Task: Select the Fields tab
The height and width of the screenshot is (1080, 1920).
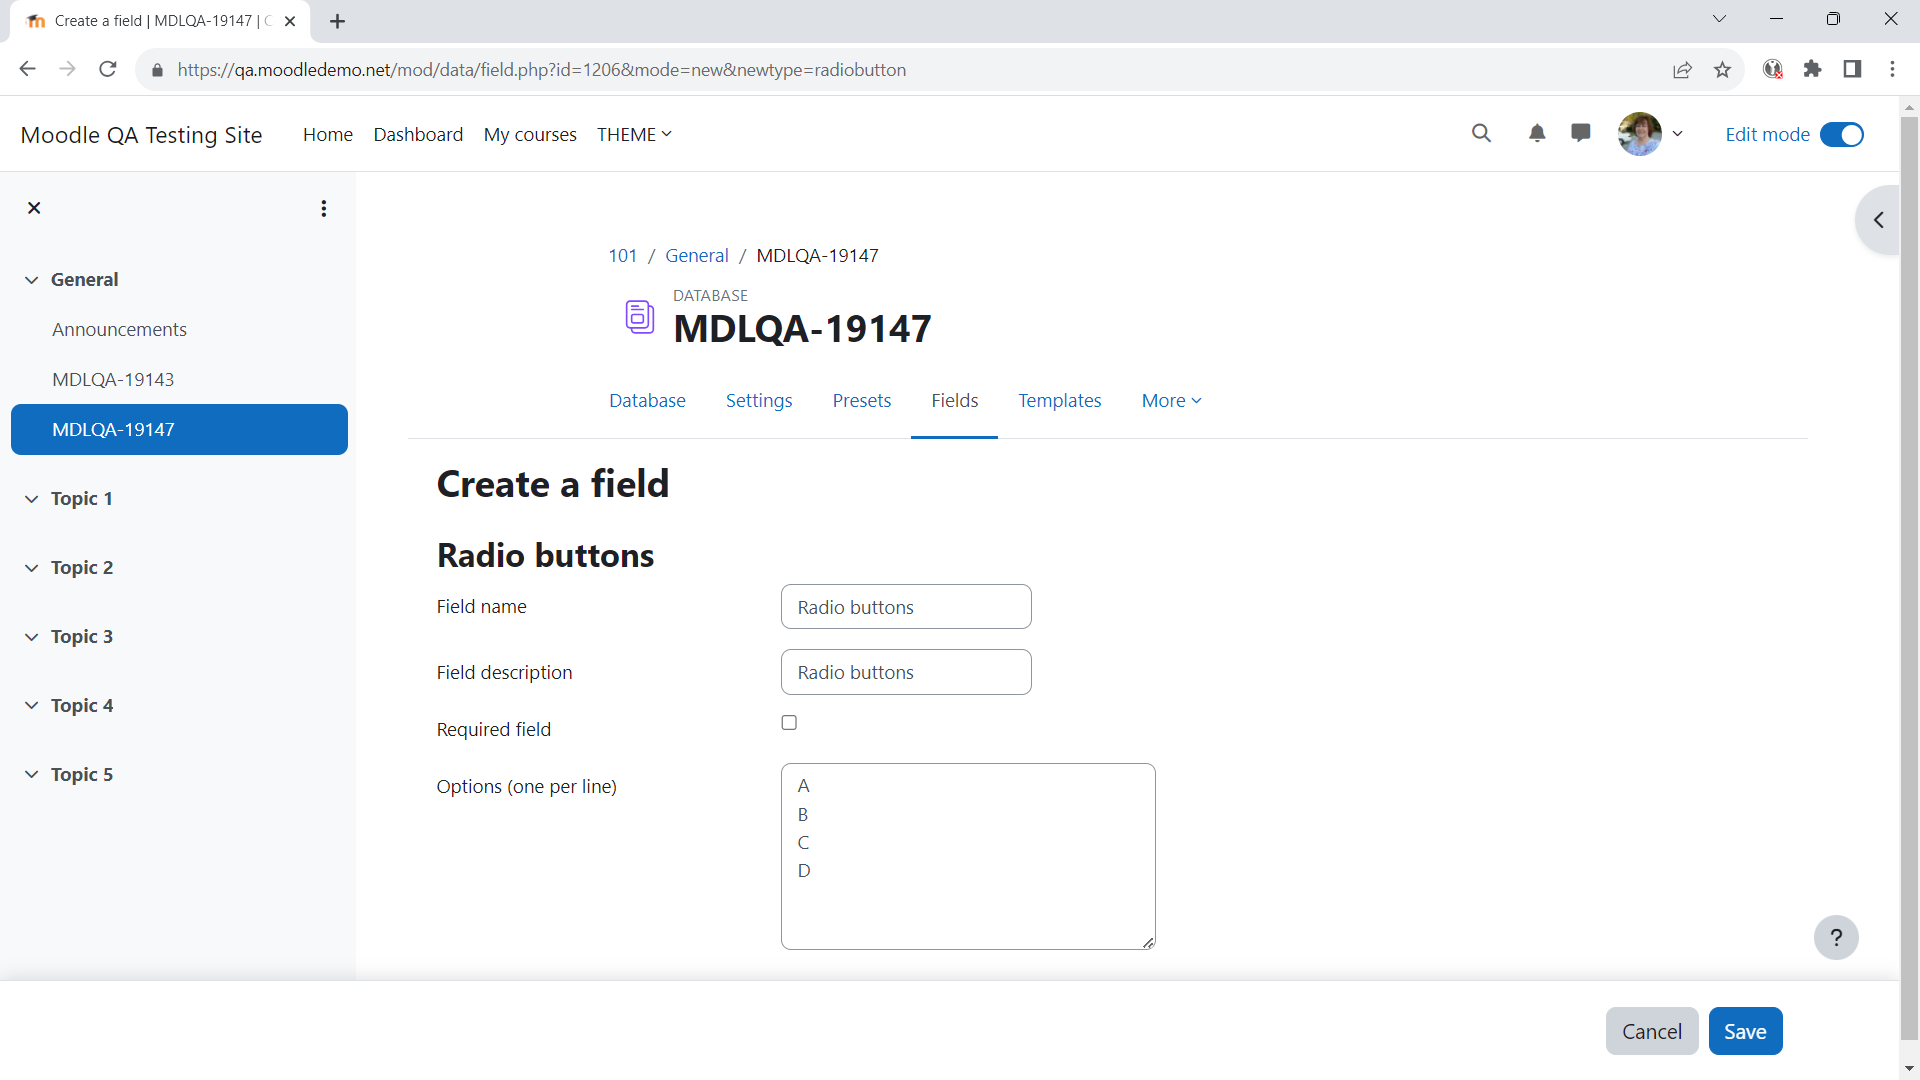Action: coord(955,400)
